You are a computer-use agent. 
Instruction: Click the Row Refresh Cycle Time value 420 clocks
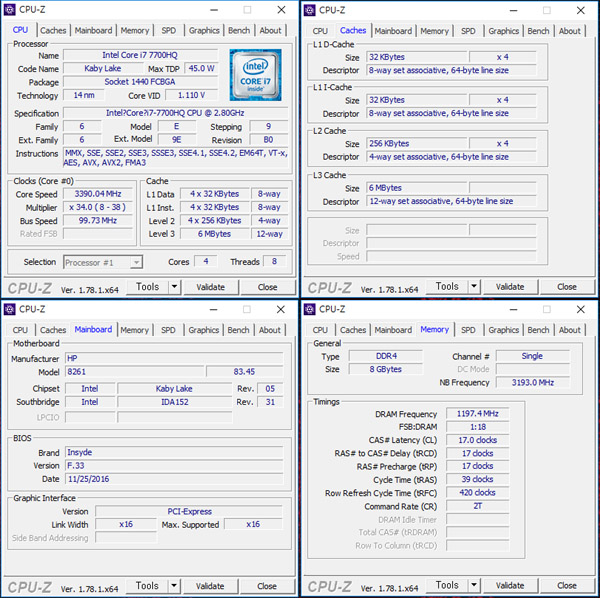[x=478, y=492]
